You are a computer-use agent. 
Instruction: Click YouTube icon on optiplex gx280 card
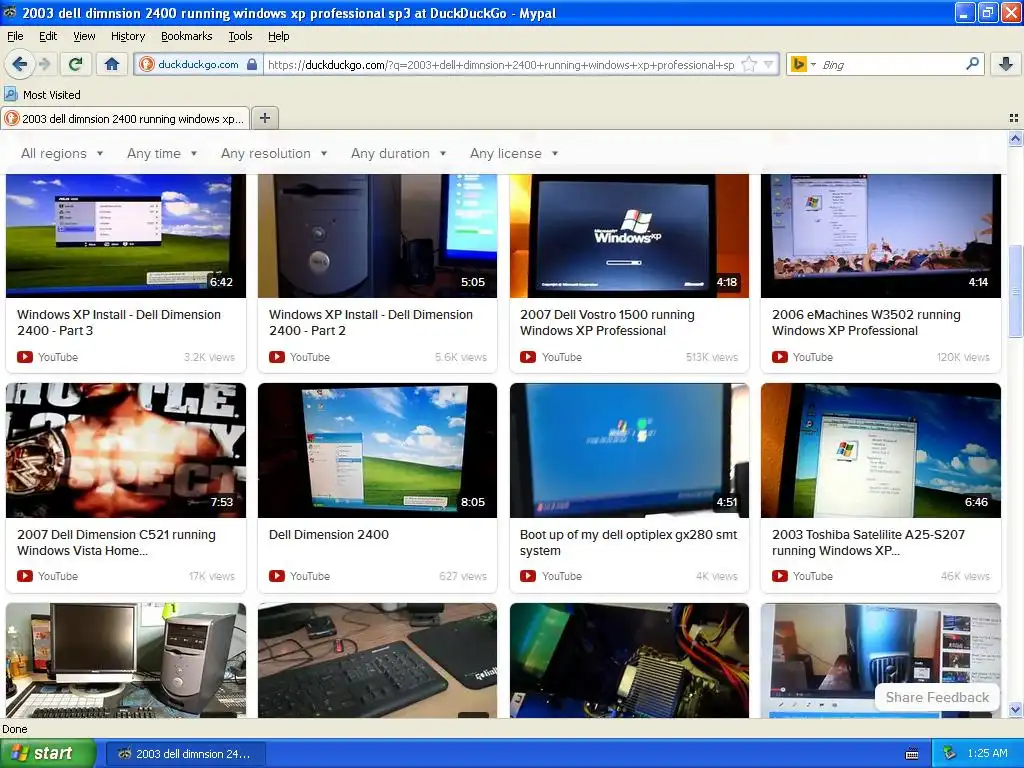(x=528, y=576)
